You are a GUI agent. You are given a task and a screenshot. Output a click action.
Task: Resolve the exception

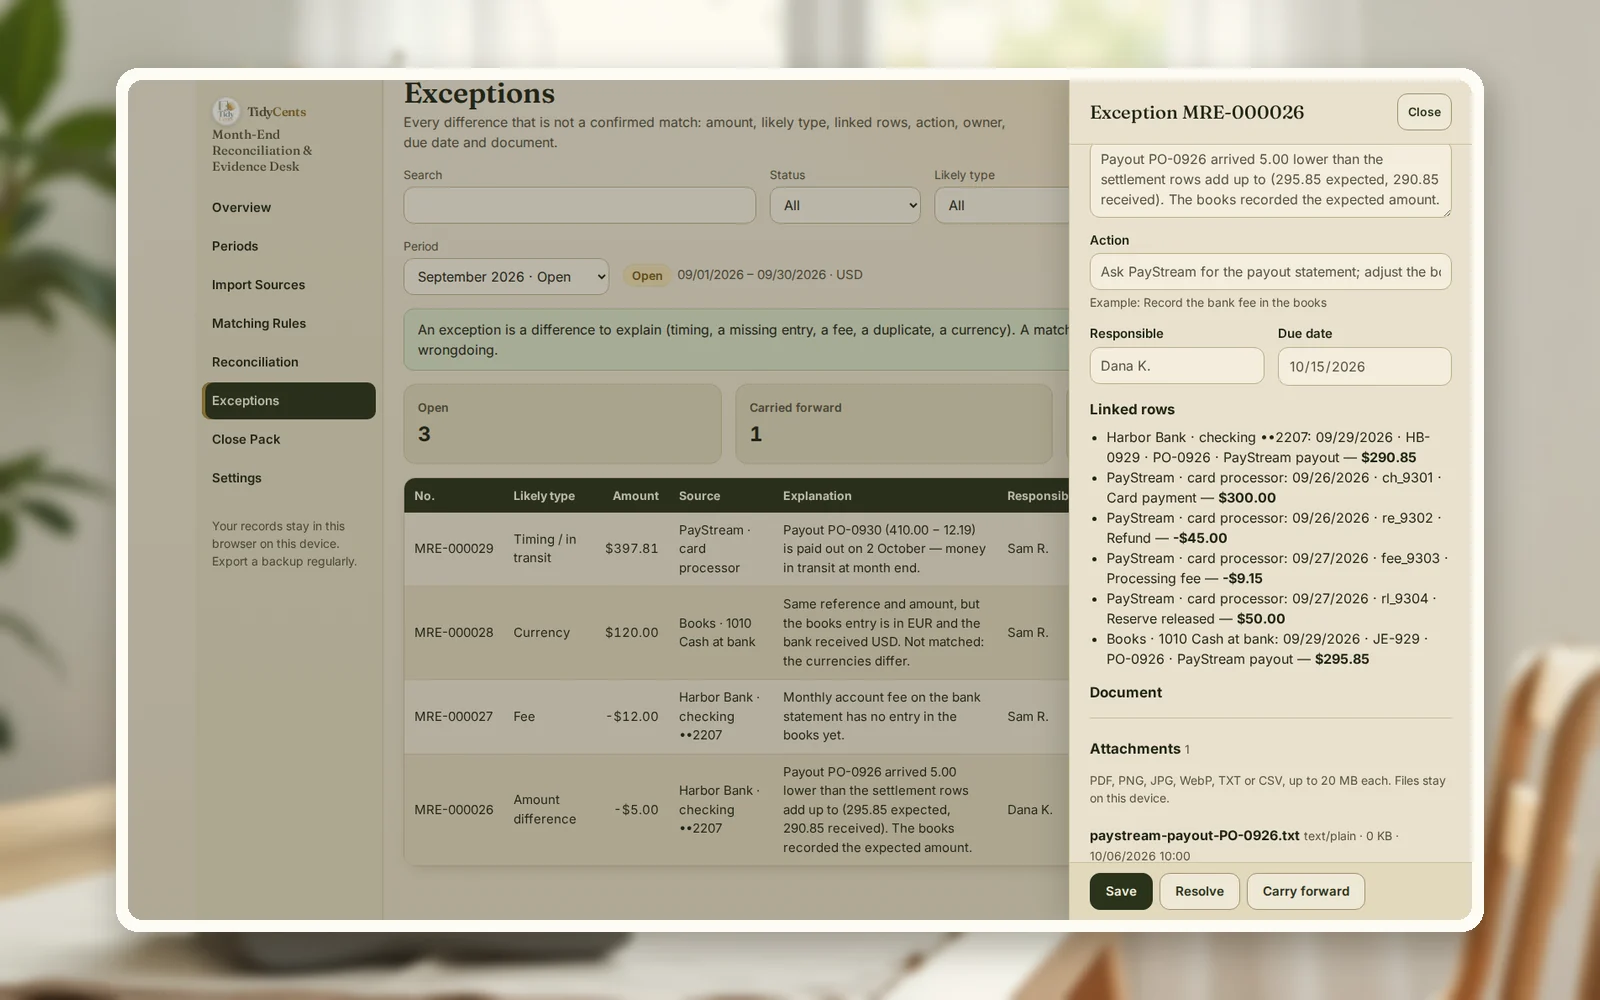pos(1199,891)
